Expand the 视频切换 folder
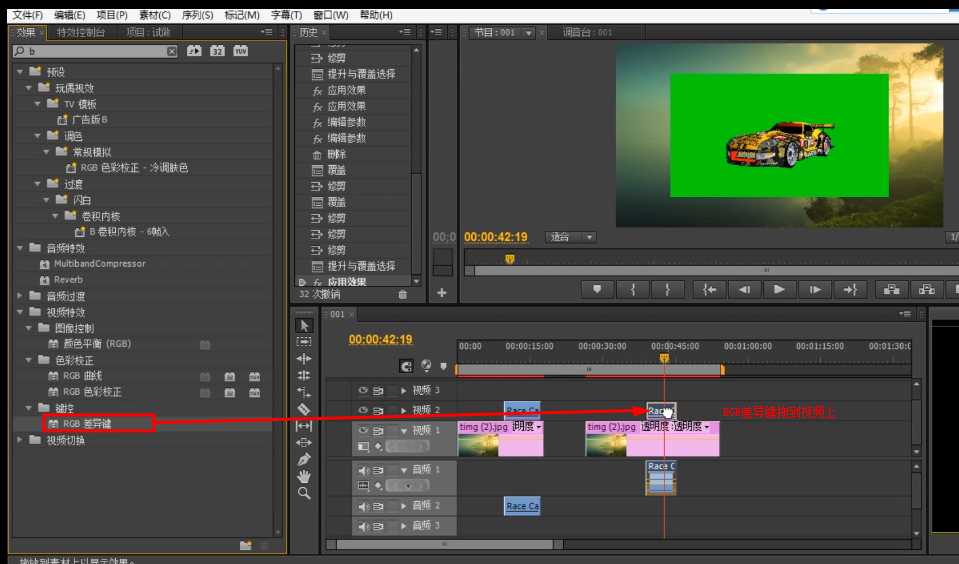Viewport: 959px width, 564px height. (x=20, y=440)
